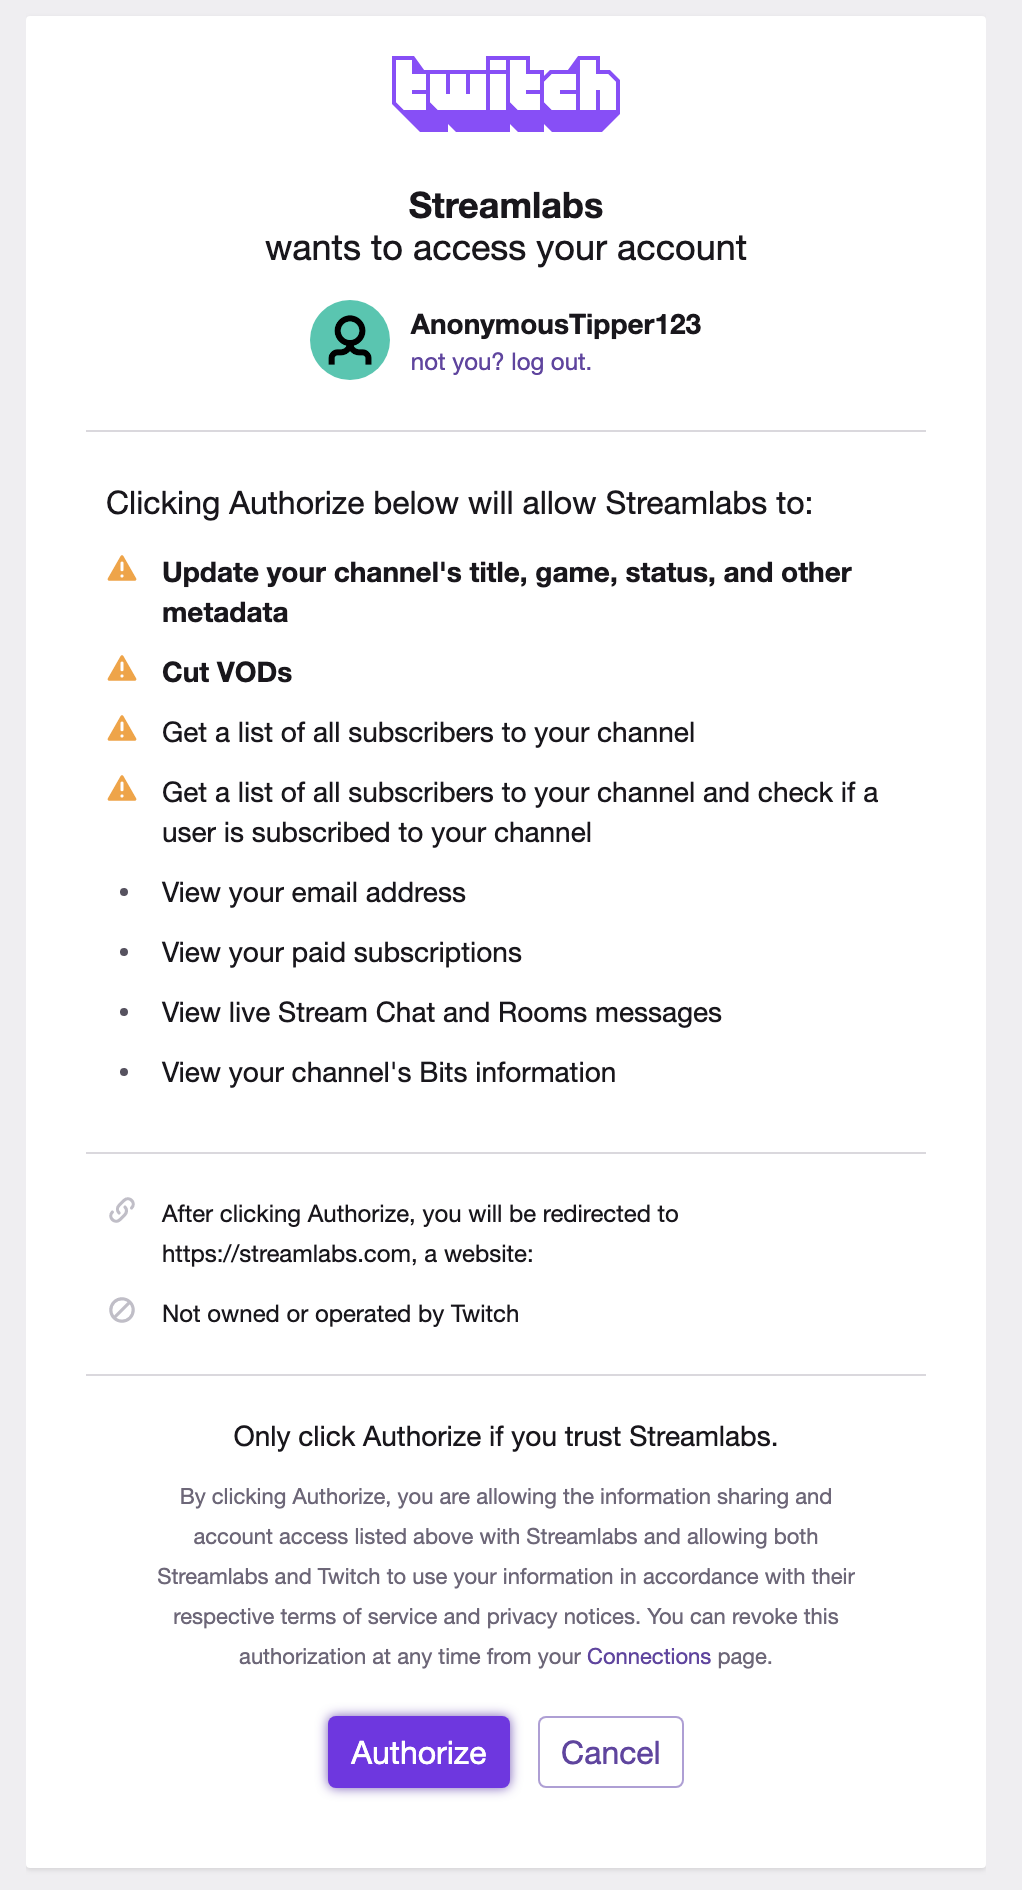
Task: Click the chain link redirect icon
Action: 122,1210
